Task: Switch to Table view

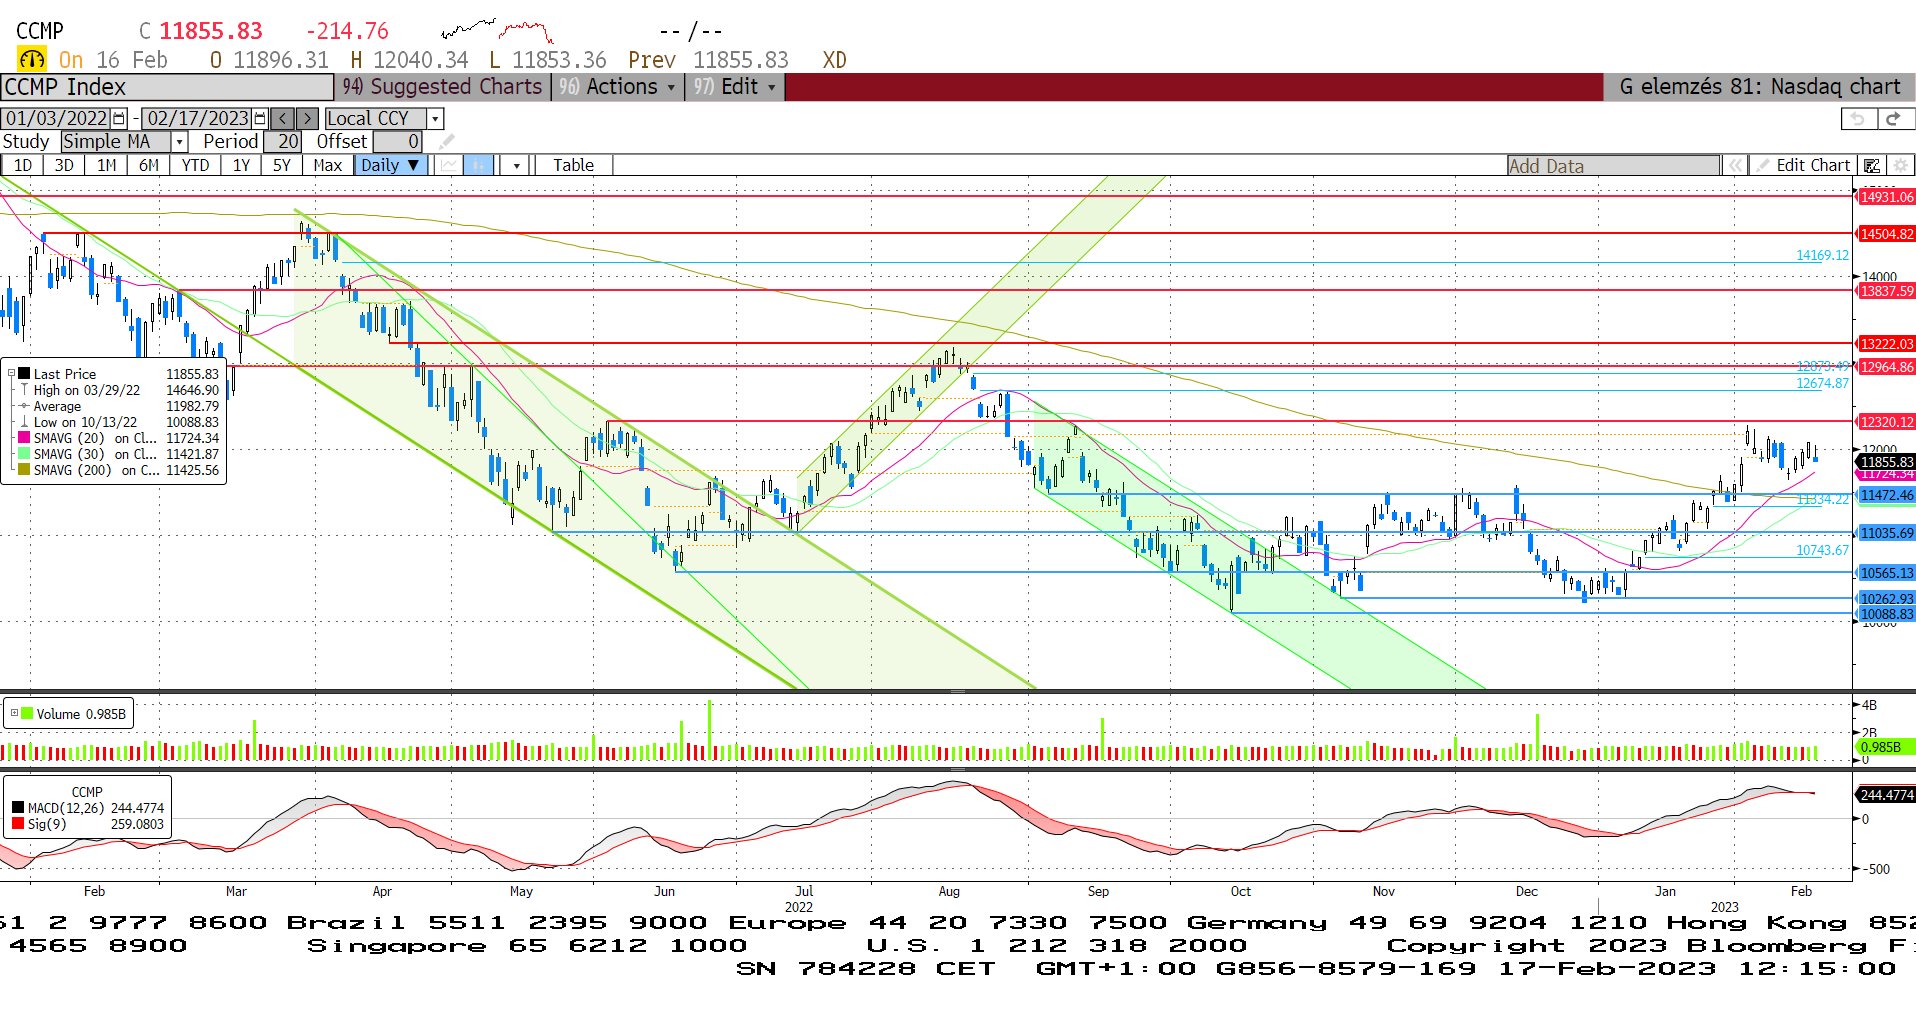Action: [x=573, y=165]
